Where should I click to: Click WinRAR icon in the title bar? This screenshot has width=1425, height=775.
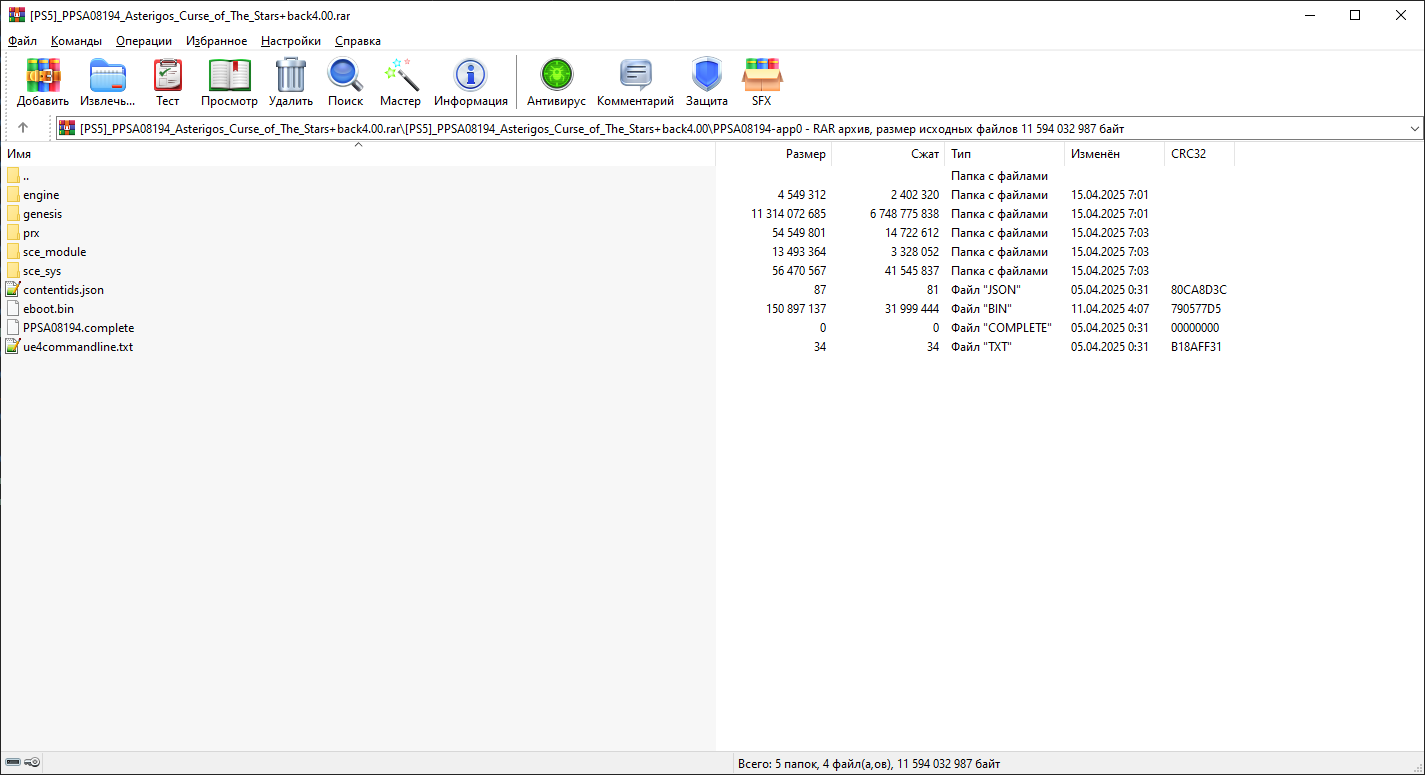[16, 15]
